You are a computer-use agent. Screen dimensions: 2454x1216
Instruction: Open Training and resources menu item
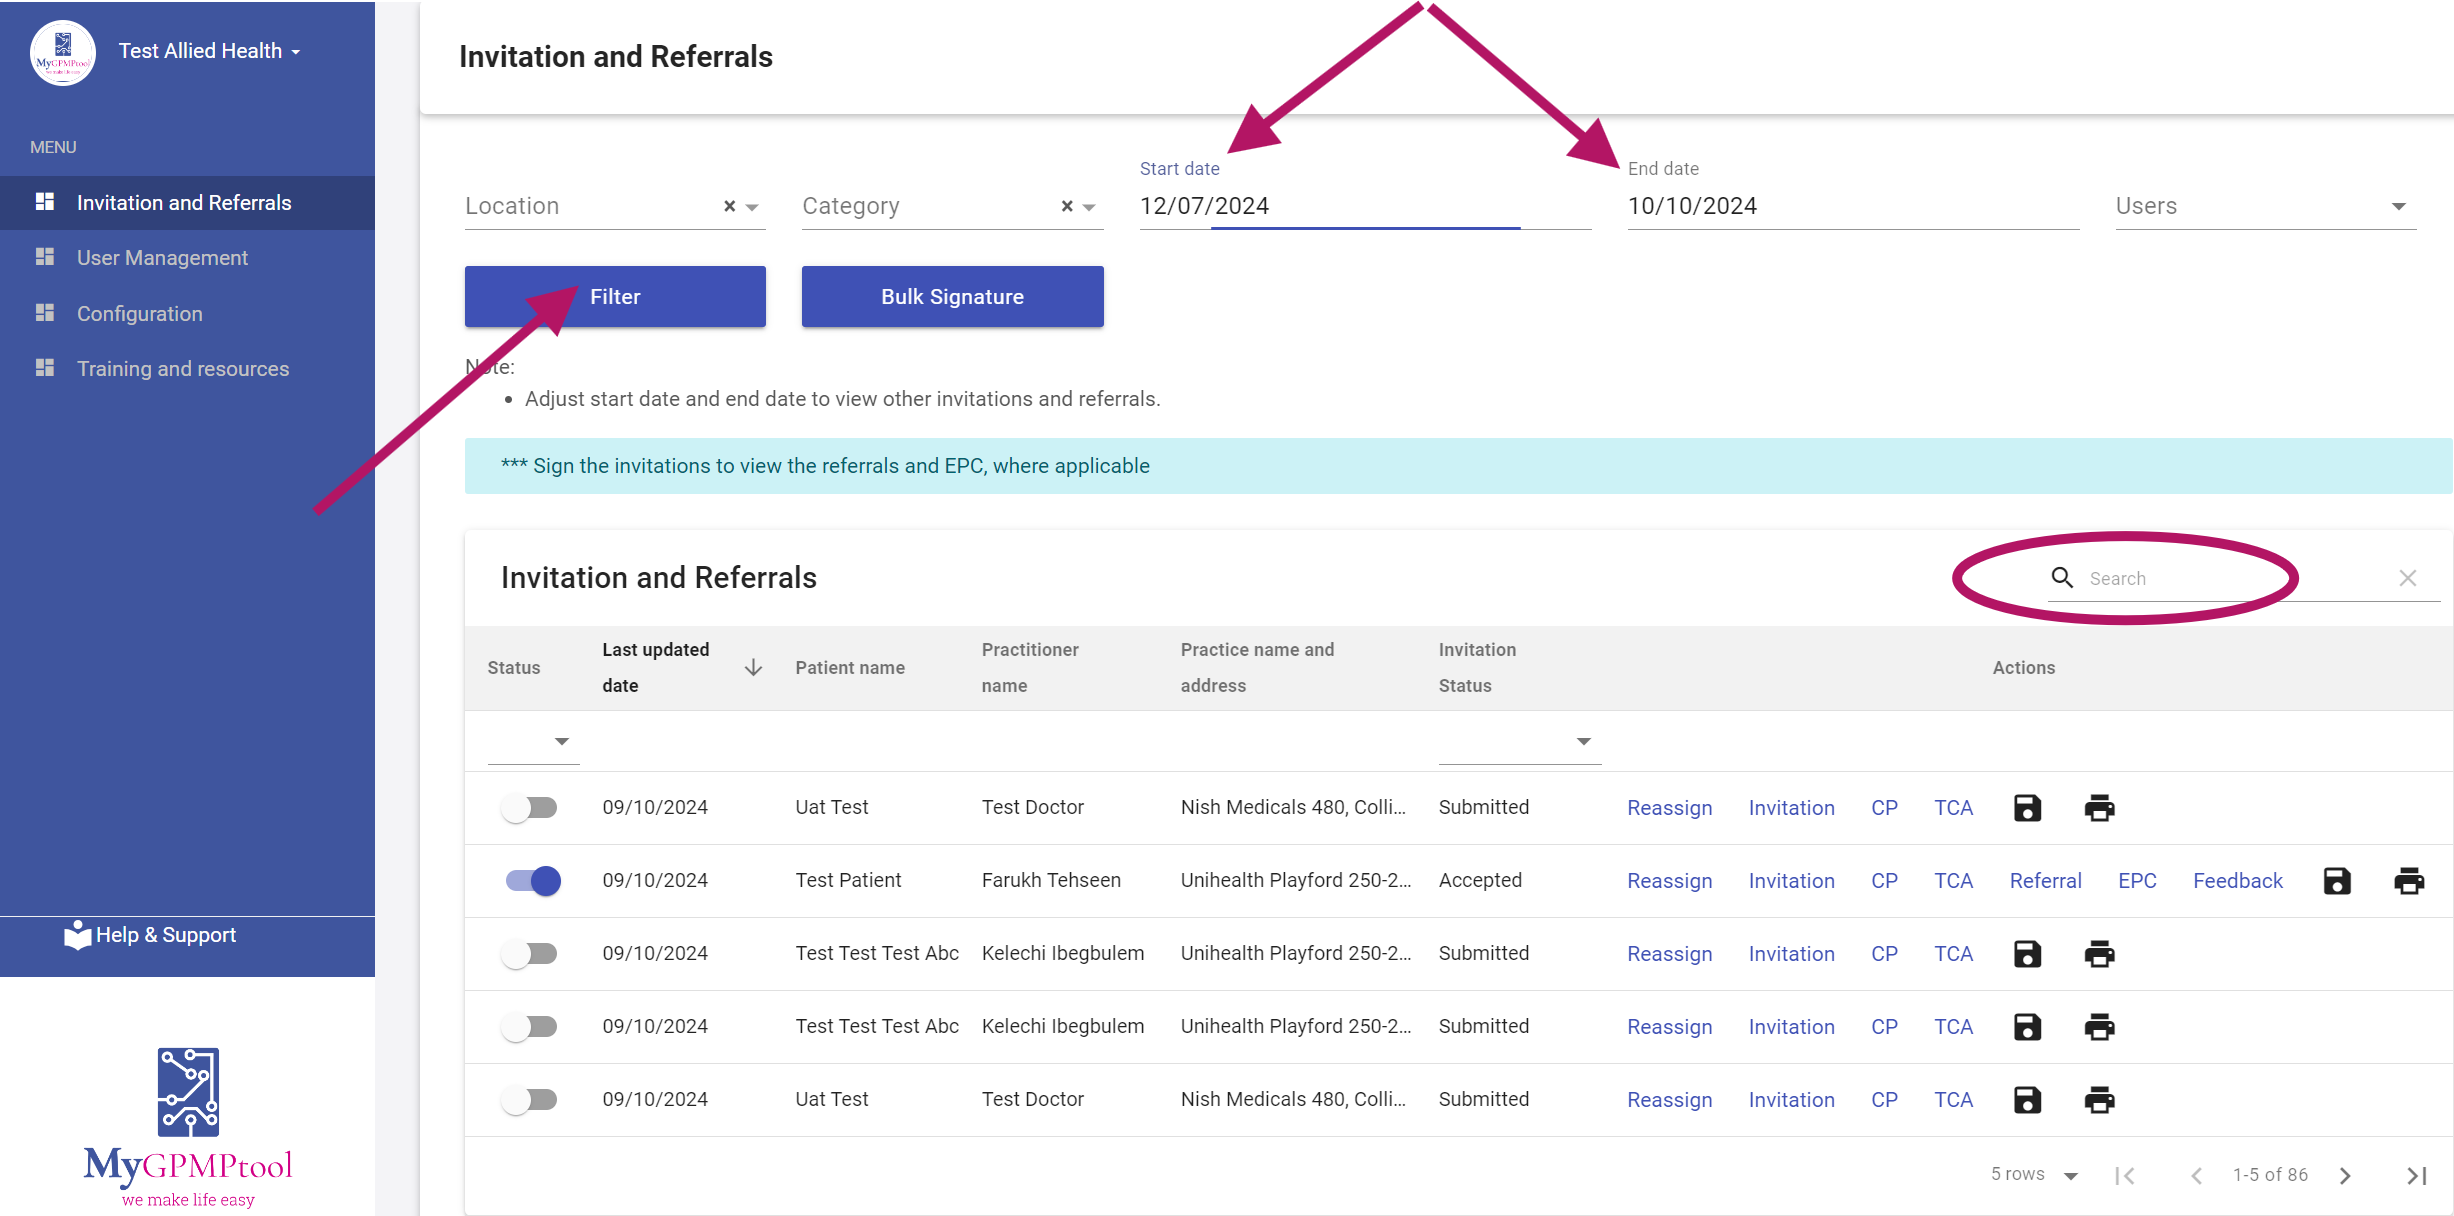[x=187, y=369]
